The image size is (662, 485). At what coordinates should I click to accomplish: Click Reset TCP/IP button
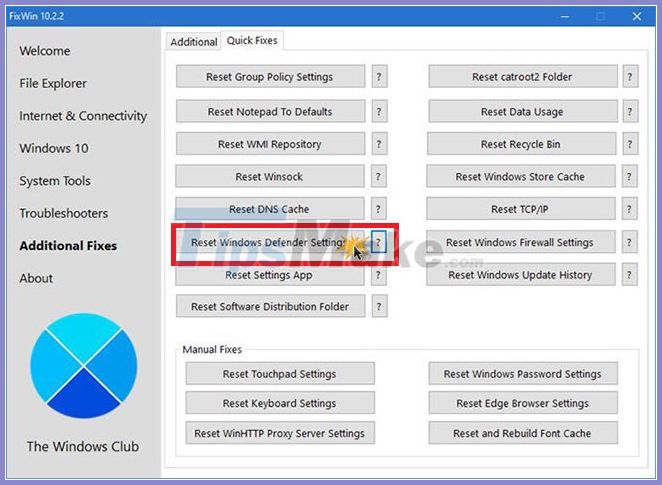point(521,209)
